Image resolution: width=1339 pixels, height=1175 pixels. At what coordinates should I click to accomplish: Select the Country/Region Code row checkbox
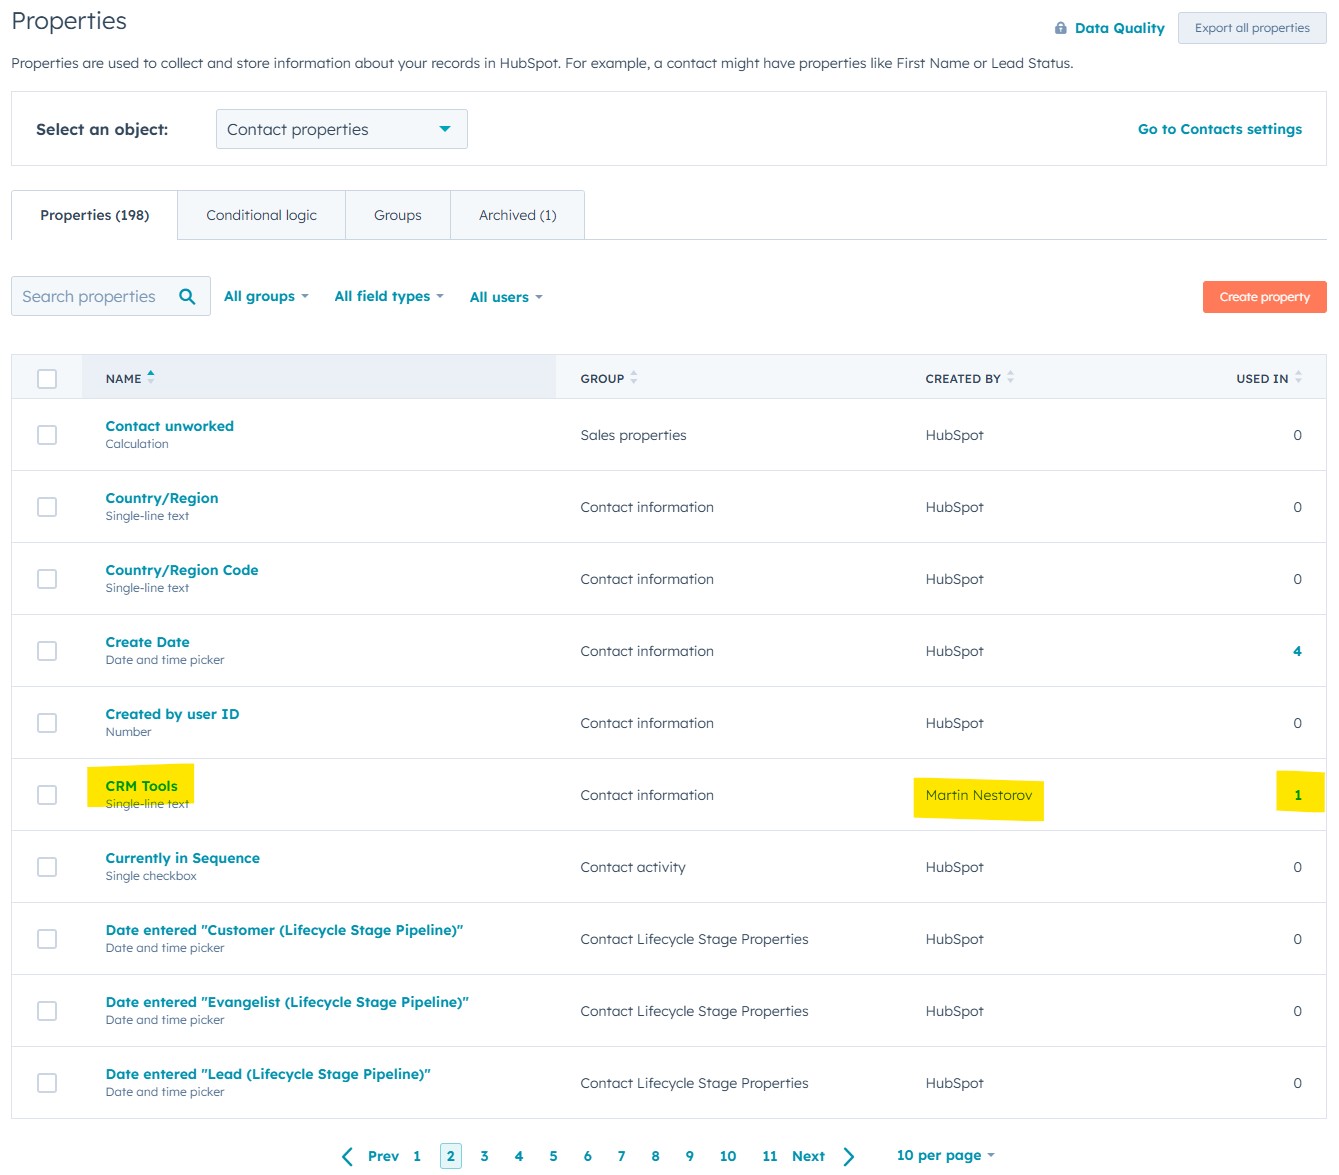point(47,579)
